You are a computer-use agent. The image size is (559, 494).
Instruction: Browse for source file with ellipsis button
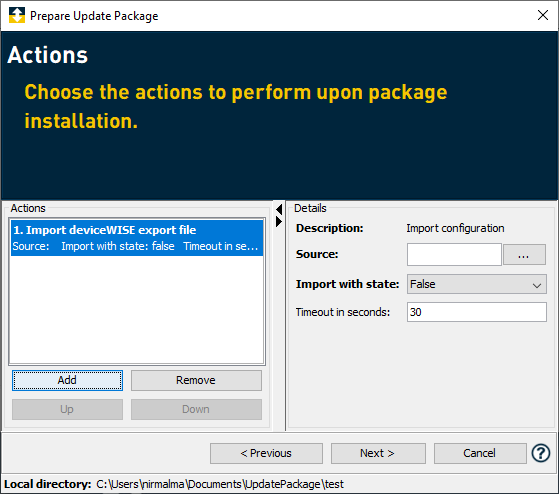[x=524, y=254]
